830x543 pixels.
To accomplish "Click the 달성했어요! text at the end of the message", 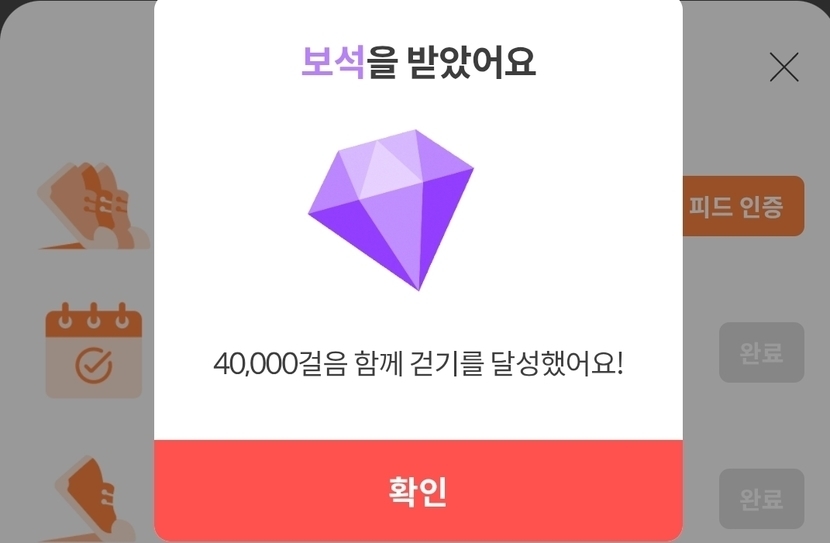I will pos(557,364).
